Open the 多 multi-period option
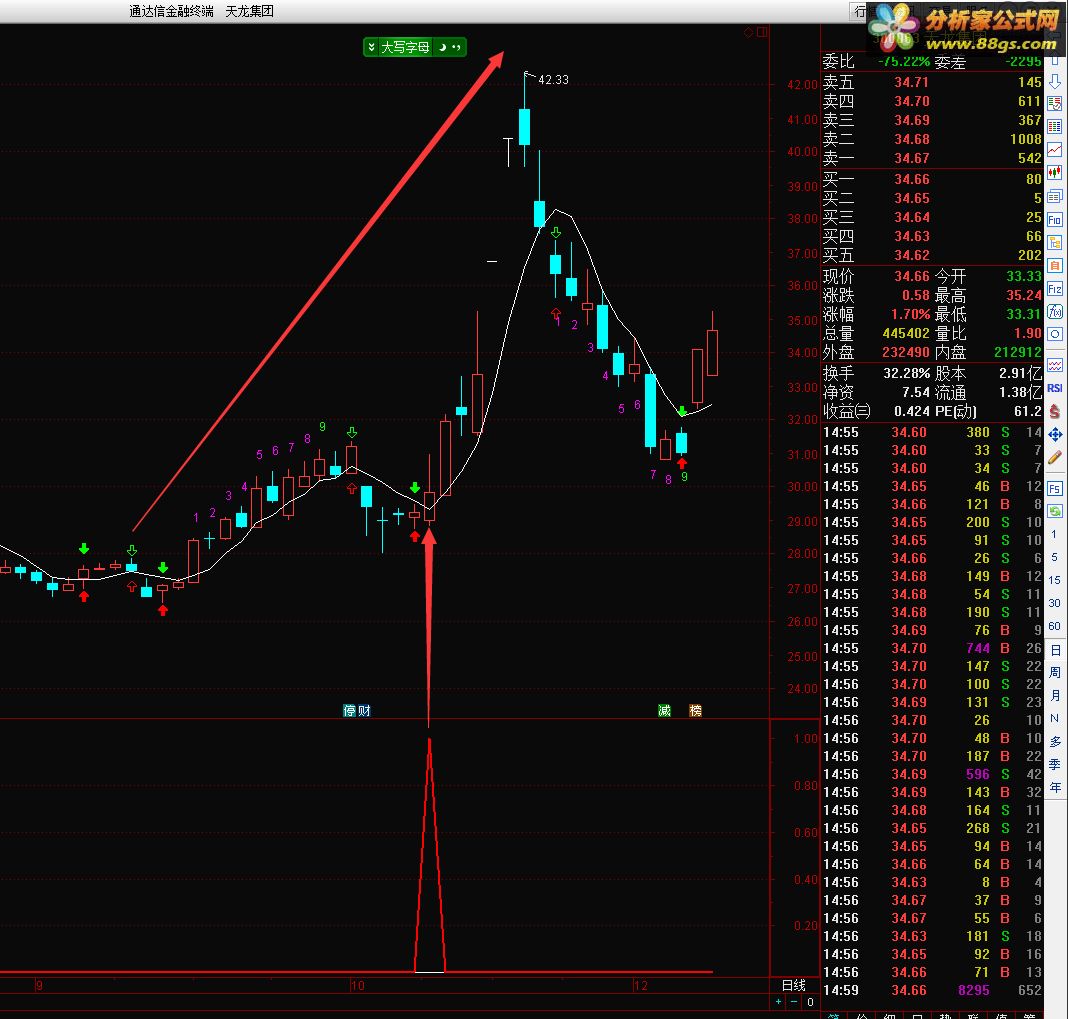This screenshot has height=1019, width=1068. [1054, 742]
